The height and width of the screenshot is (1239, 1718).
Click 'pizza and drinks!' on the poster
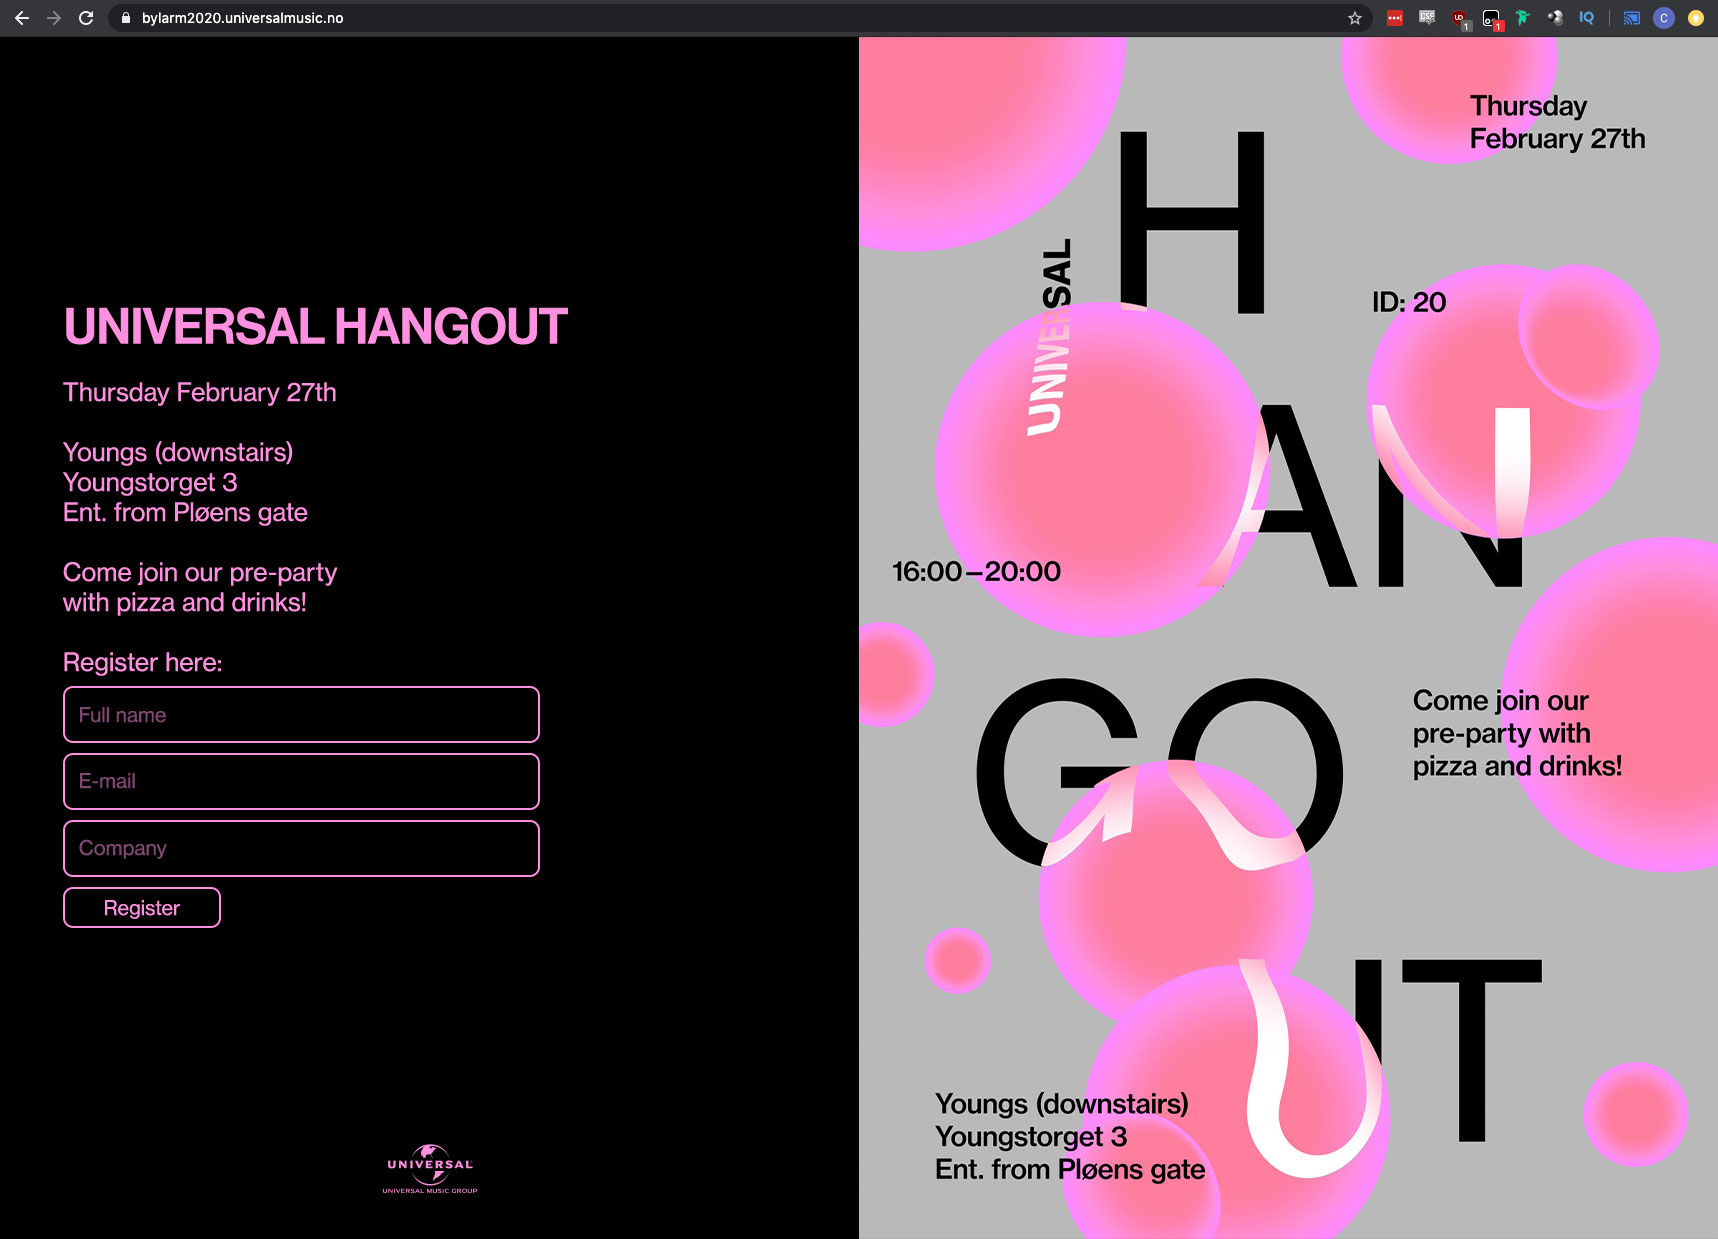tap(1517, 766)
